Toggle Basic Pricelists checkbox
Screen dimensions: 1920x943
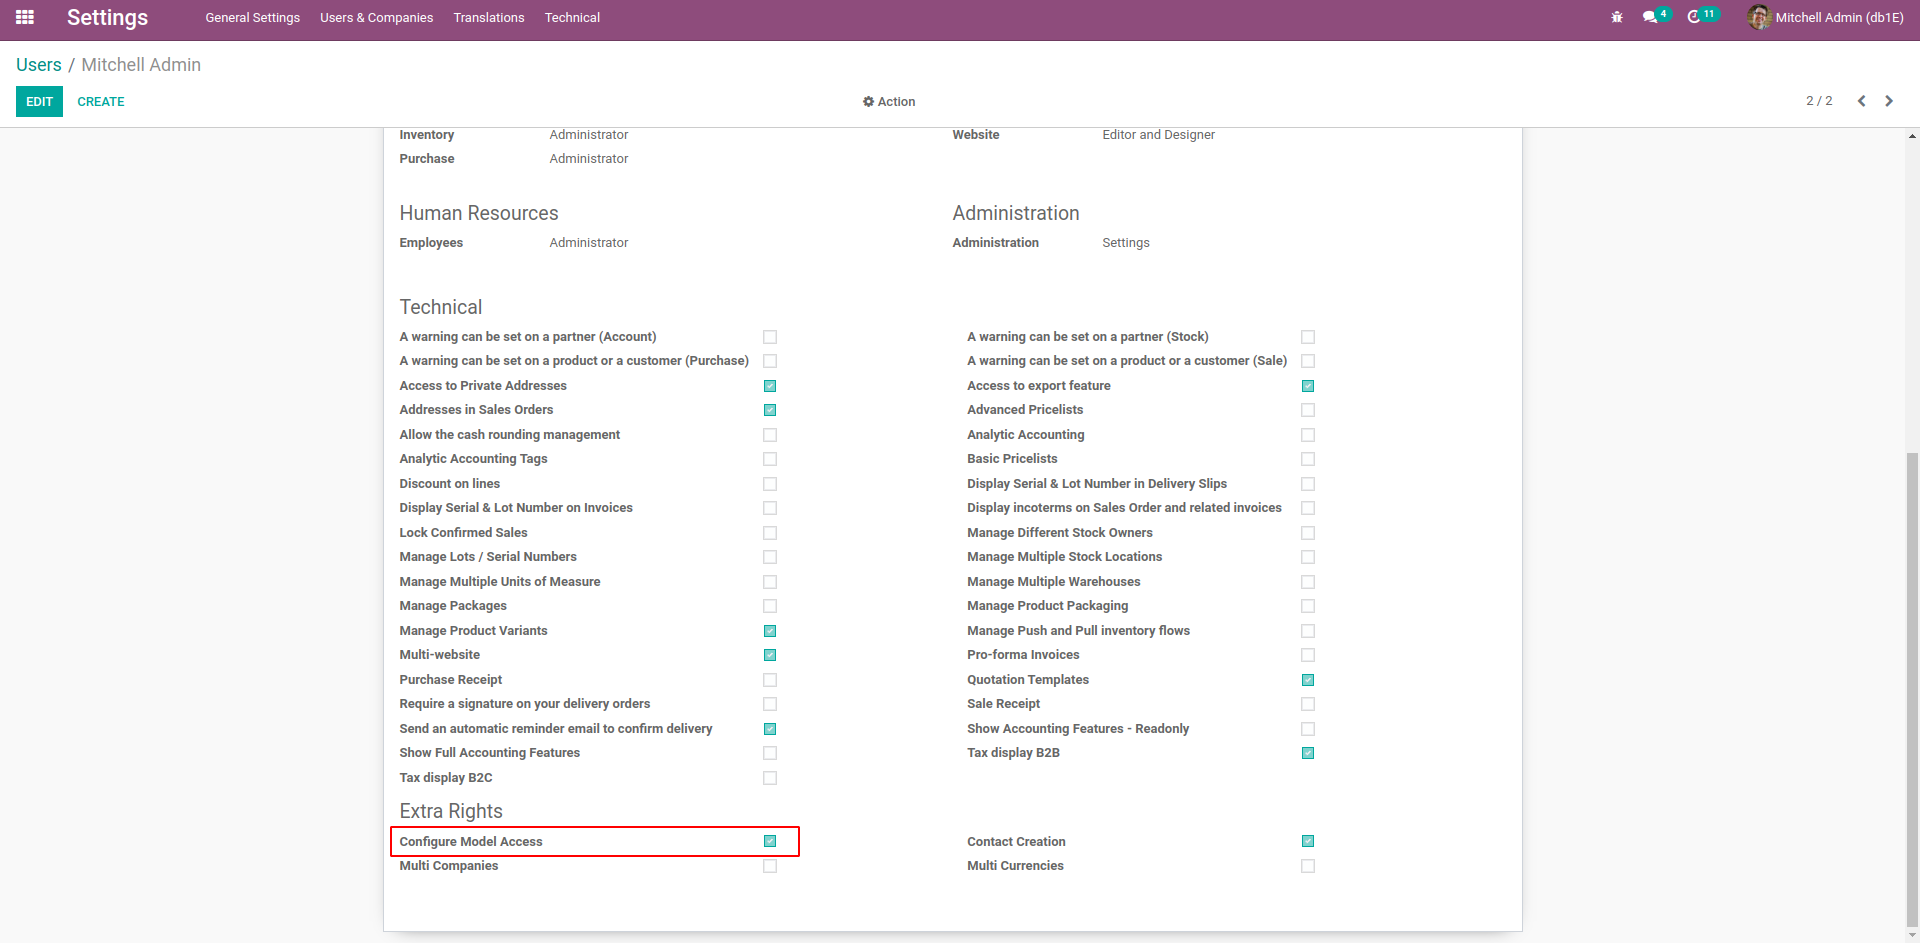pos(1308,459)
